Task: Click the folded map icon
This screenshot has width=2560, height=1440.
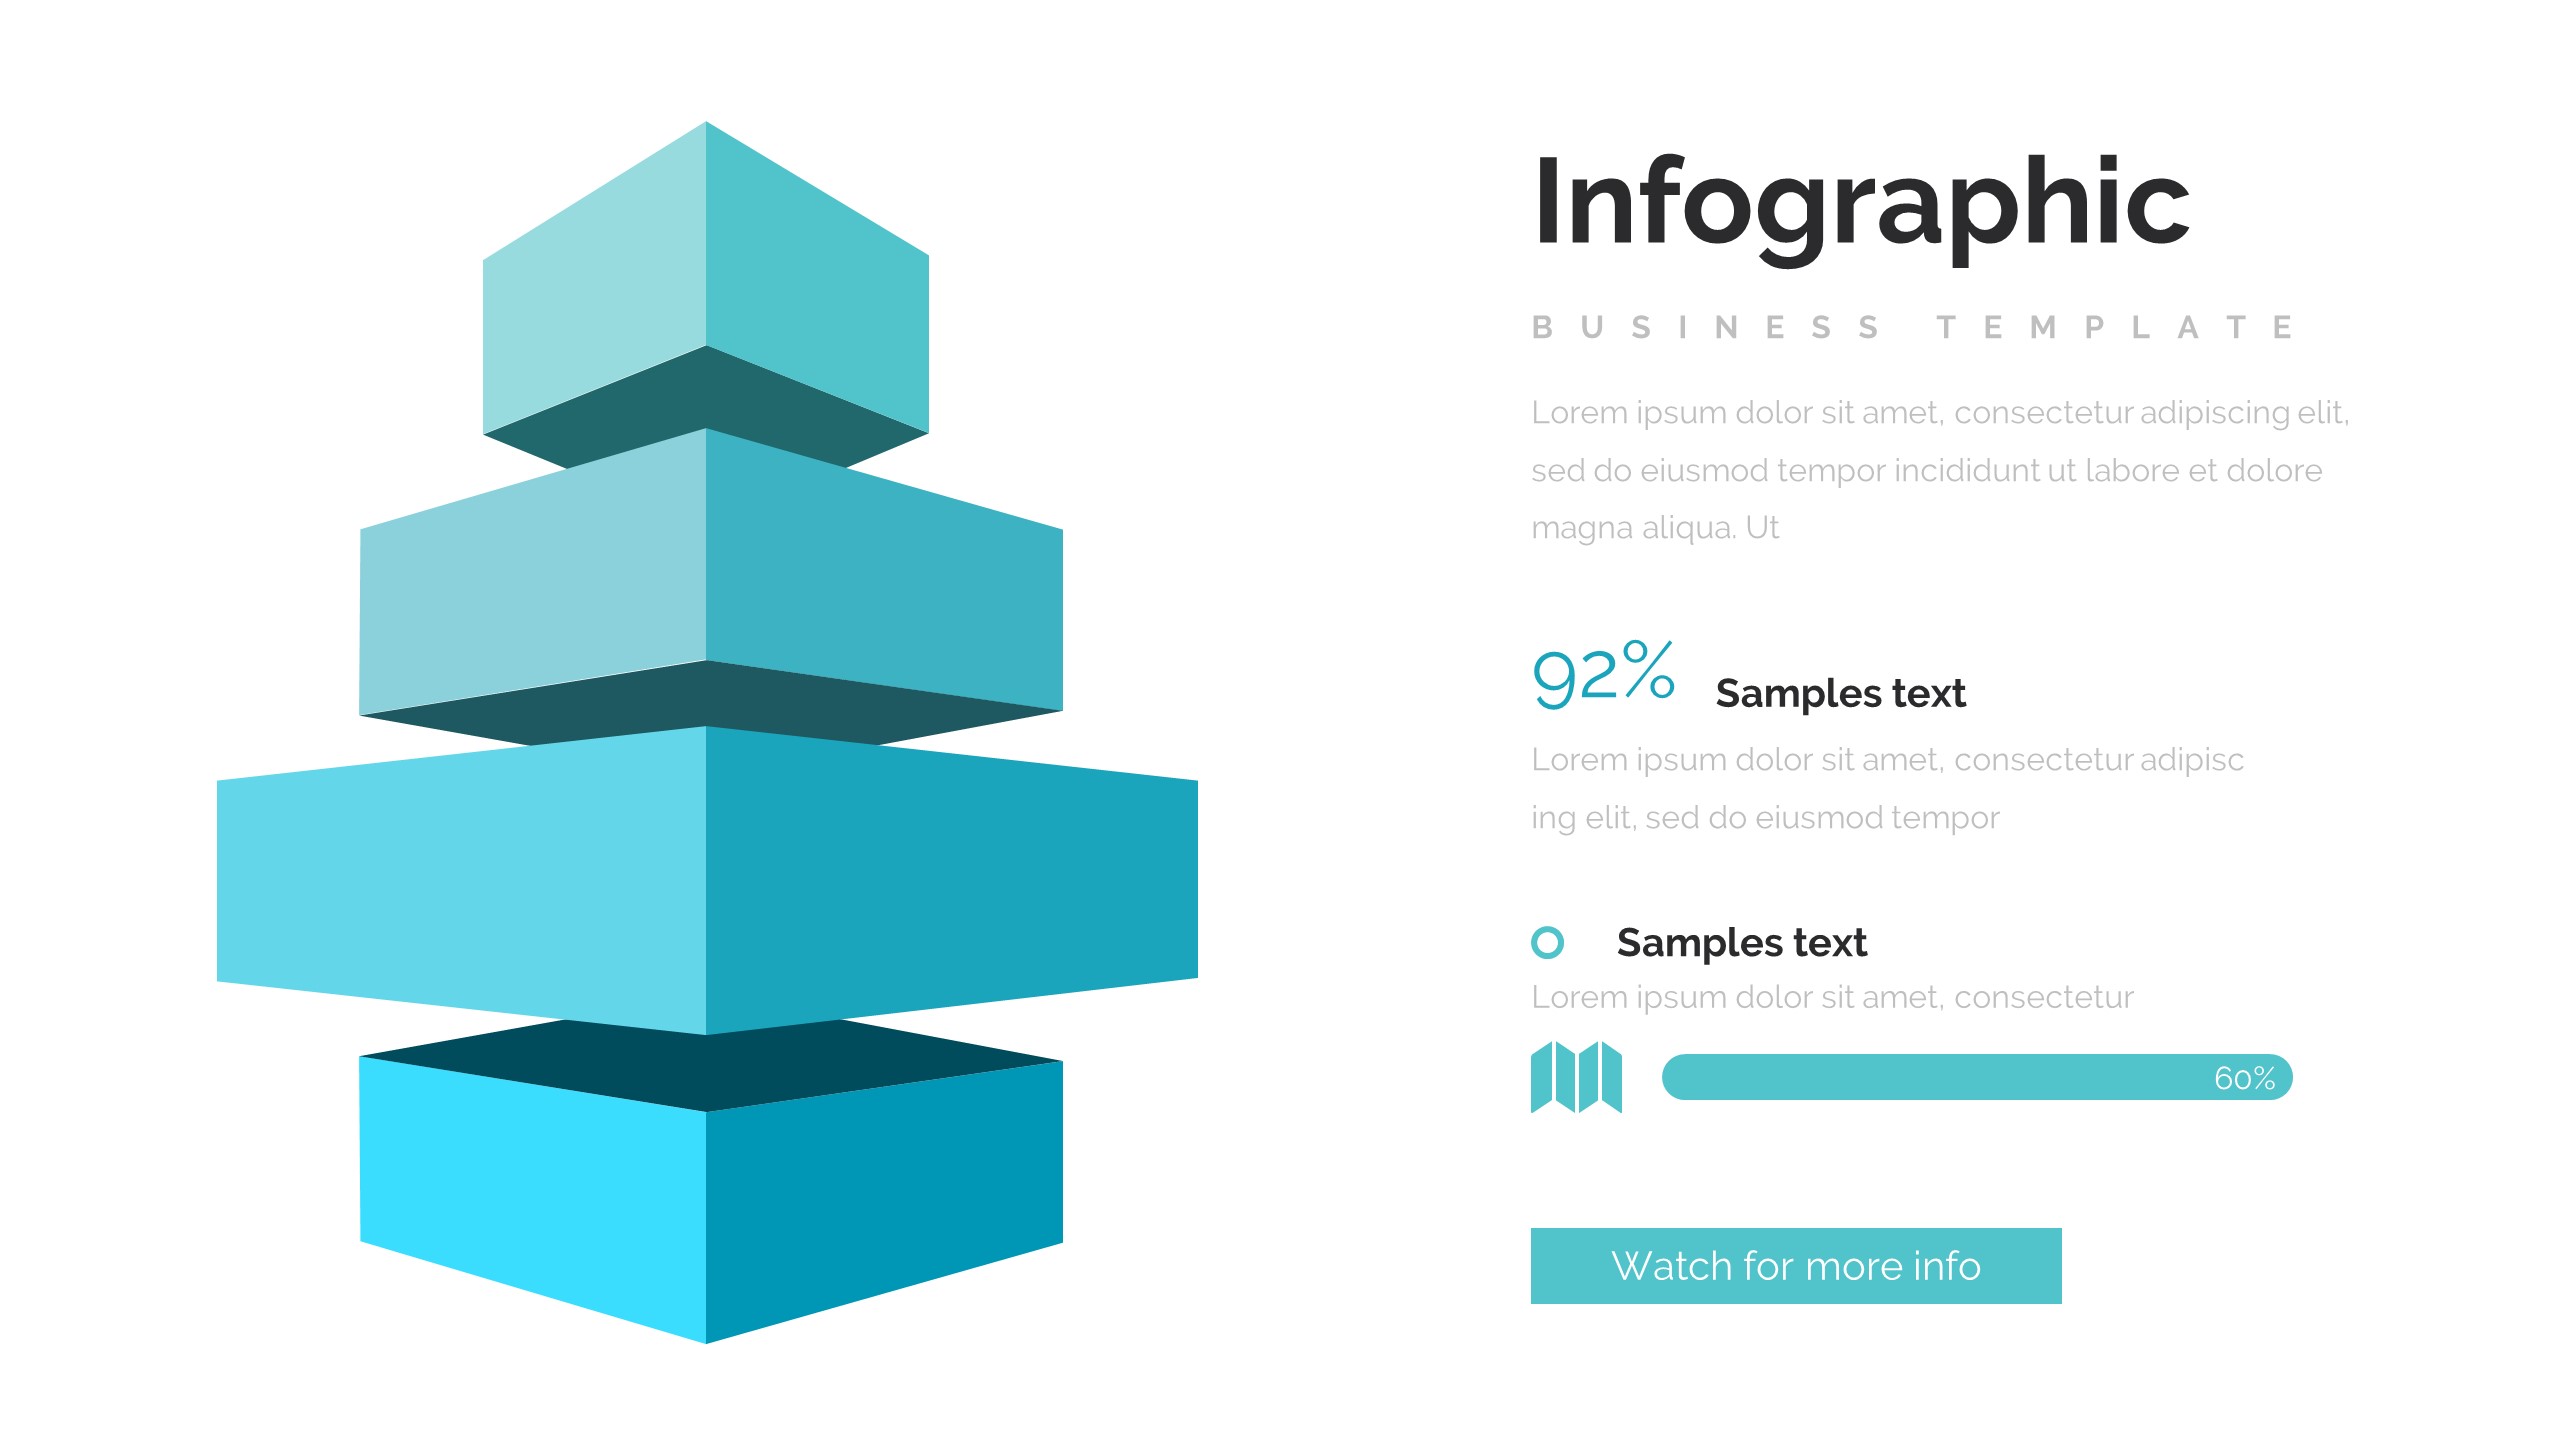Action: (x=1576, y=1077)
